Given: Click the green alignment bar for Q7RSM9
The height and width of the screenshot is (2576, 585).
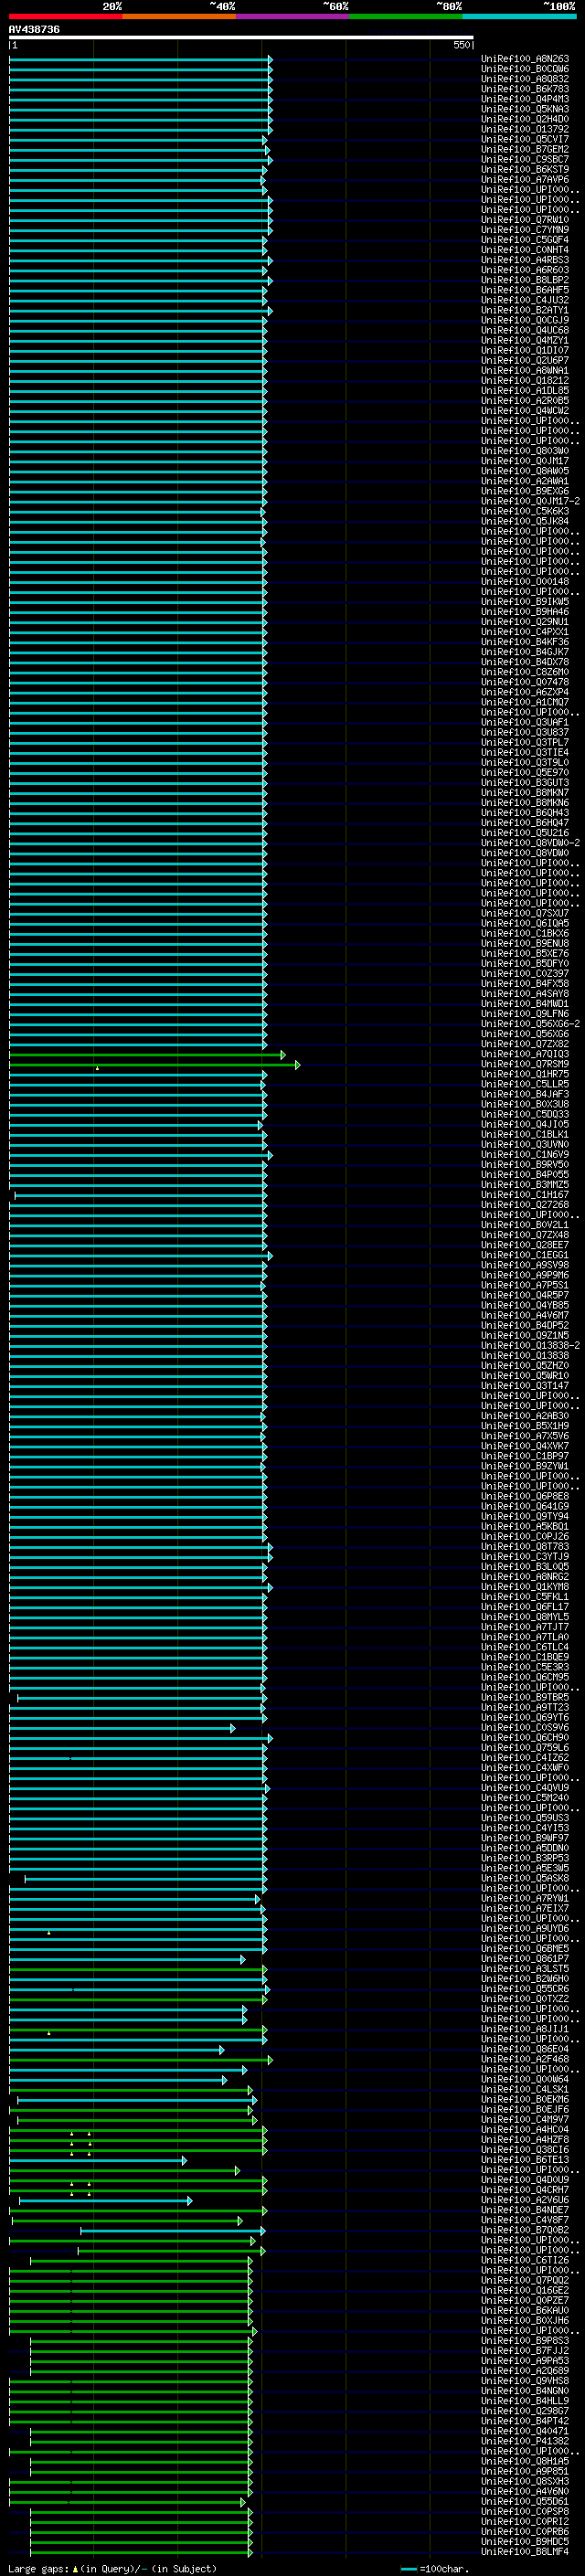Looking at the screenshot, I should click(154, 1065).
